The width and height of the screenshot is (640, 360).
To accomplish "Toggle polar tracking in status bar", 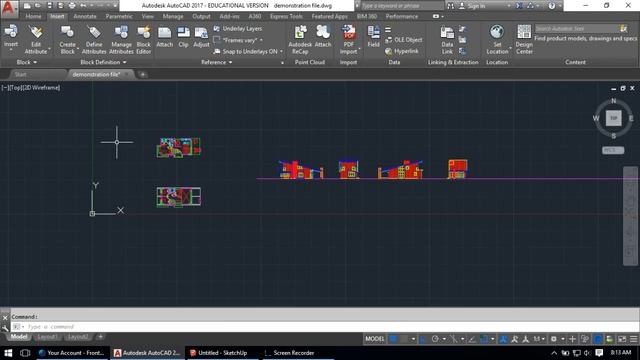I will [435, 339].
